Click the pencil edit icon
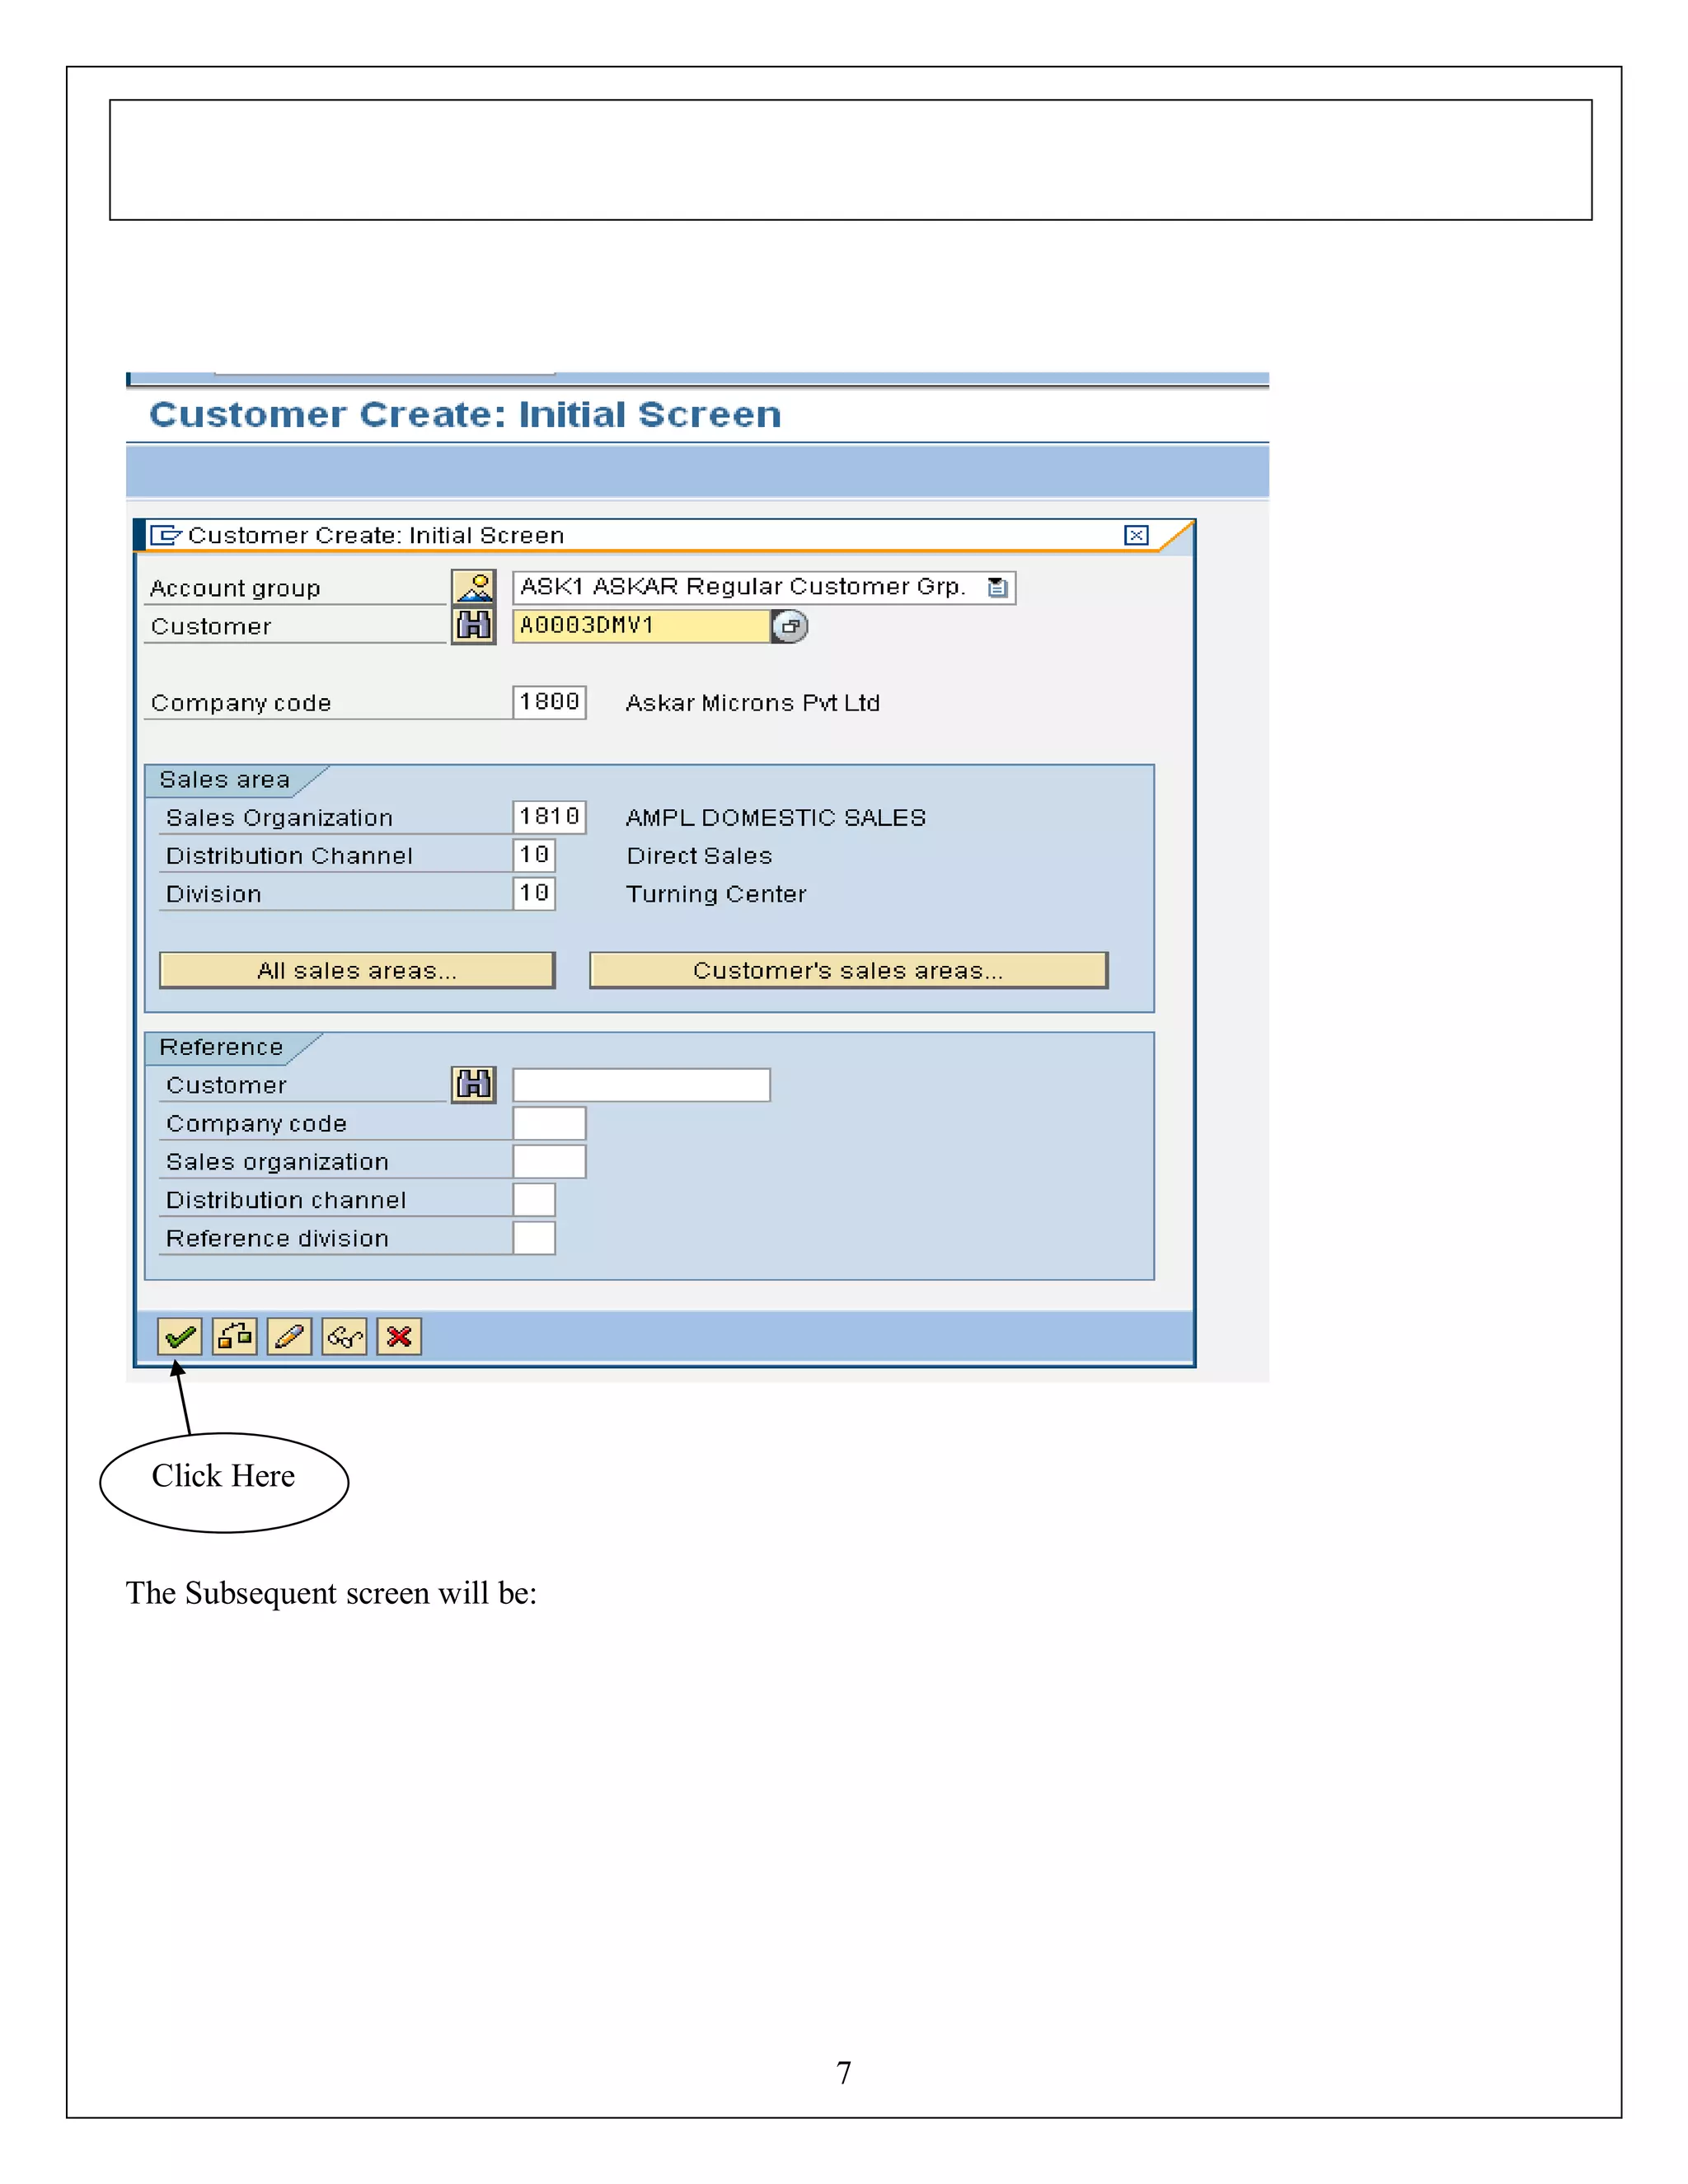 290,1336
